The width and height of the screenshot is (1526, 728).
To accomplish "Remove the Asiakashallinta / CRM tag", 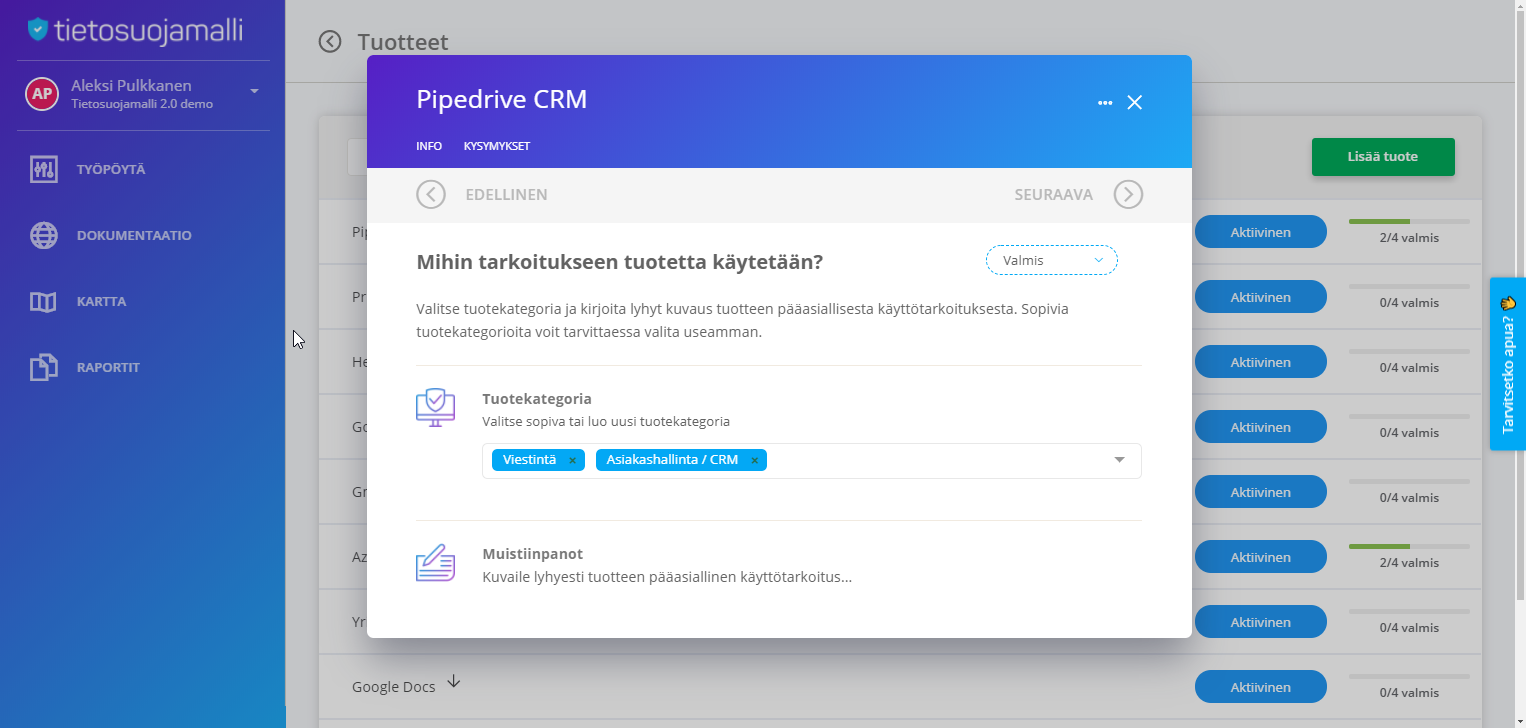I will point(754,460).
